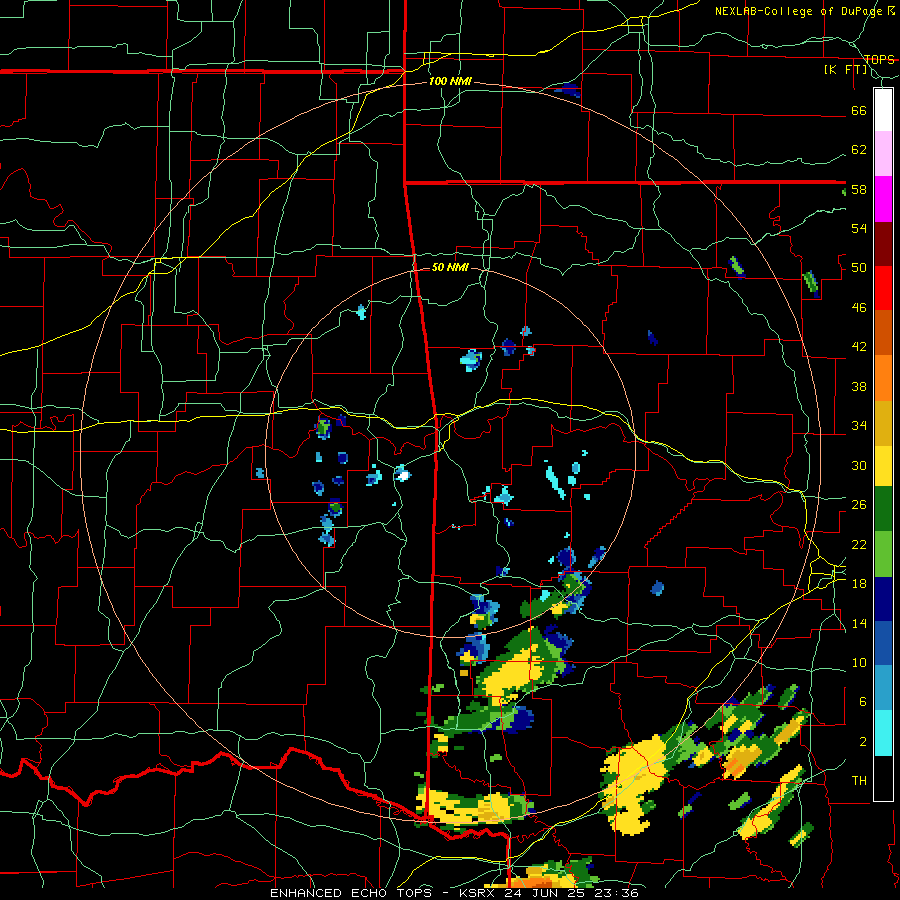This screenshot has height=900, width=900.
Task: Click the K FT units label
Action: point(845,69)
